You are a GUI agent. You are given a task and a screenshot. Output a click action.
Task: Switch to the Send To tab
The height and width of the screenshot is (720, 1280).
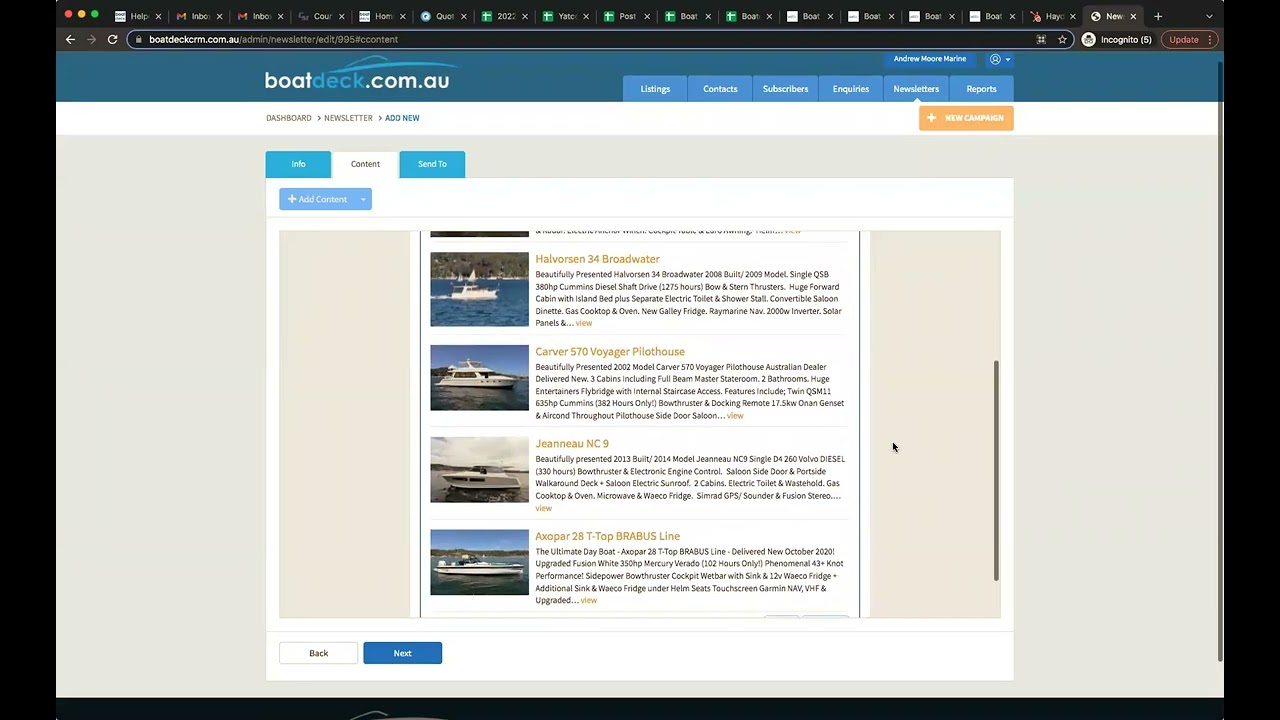click(x=432, y=164)
